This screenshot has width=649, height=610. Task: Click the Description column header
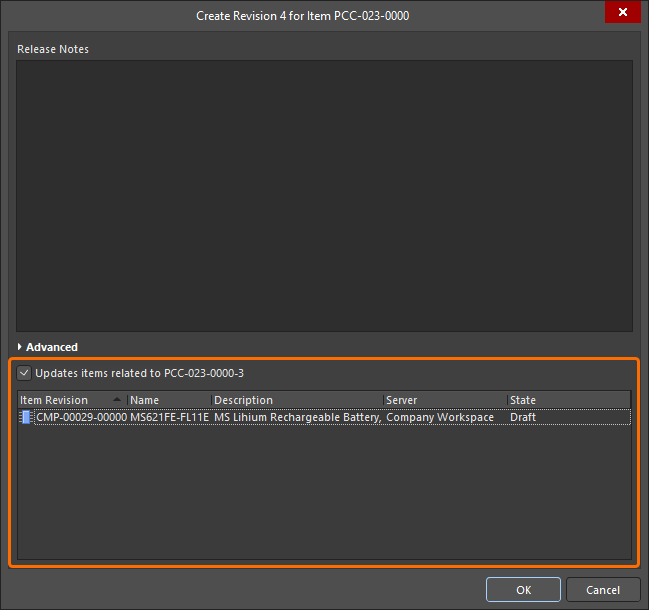coord(298,400)
